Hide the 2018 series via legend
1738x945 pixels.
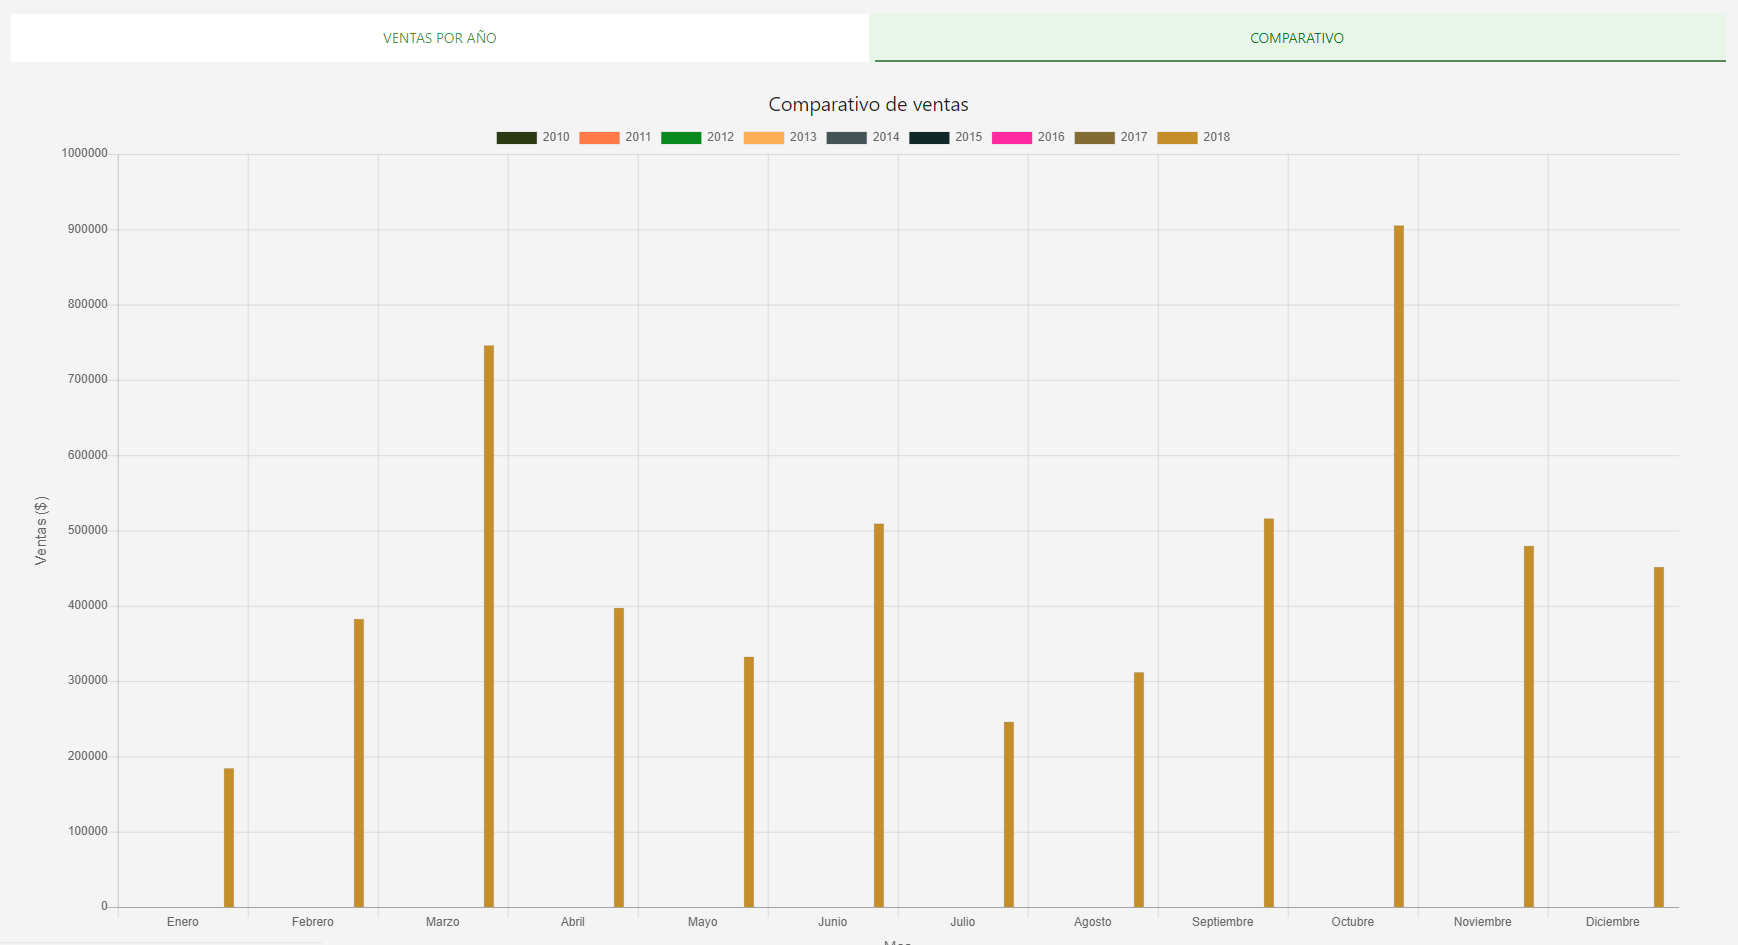1193,137
